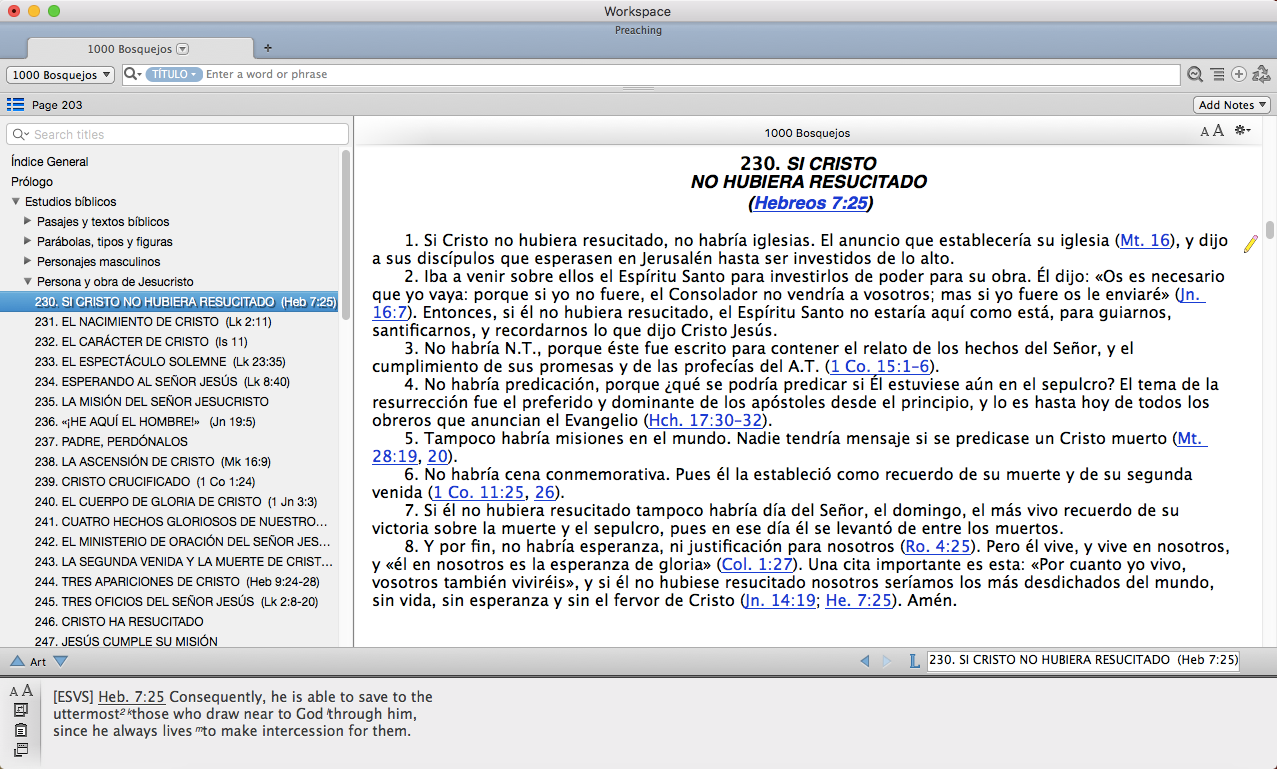Select 244. TRES APARICIONES DE CRISTO
The image size is (1277, 769).
coord(176,582)
